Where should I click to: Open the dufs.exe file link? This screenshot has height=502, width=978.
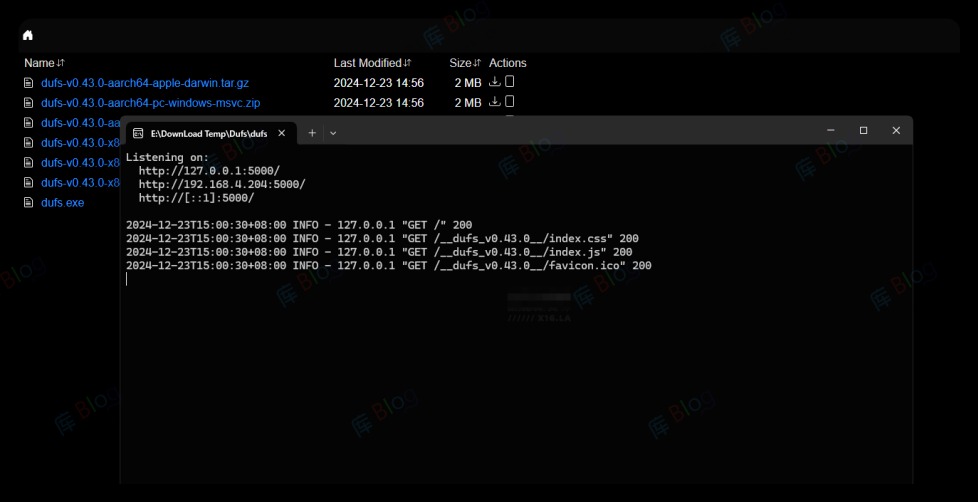point(62,203)
